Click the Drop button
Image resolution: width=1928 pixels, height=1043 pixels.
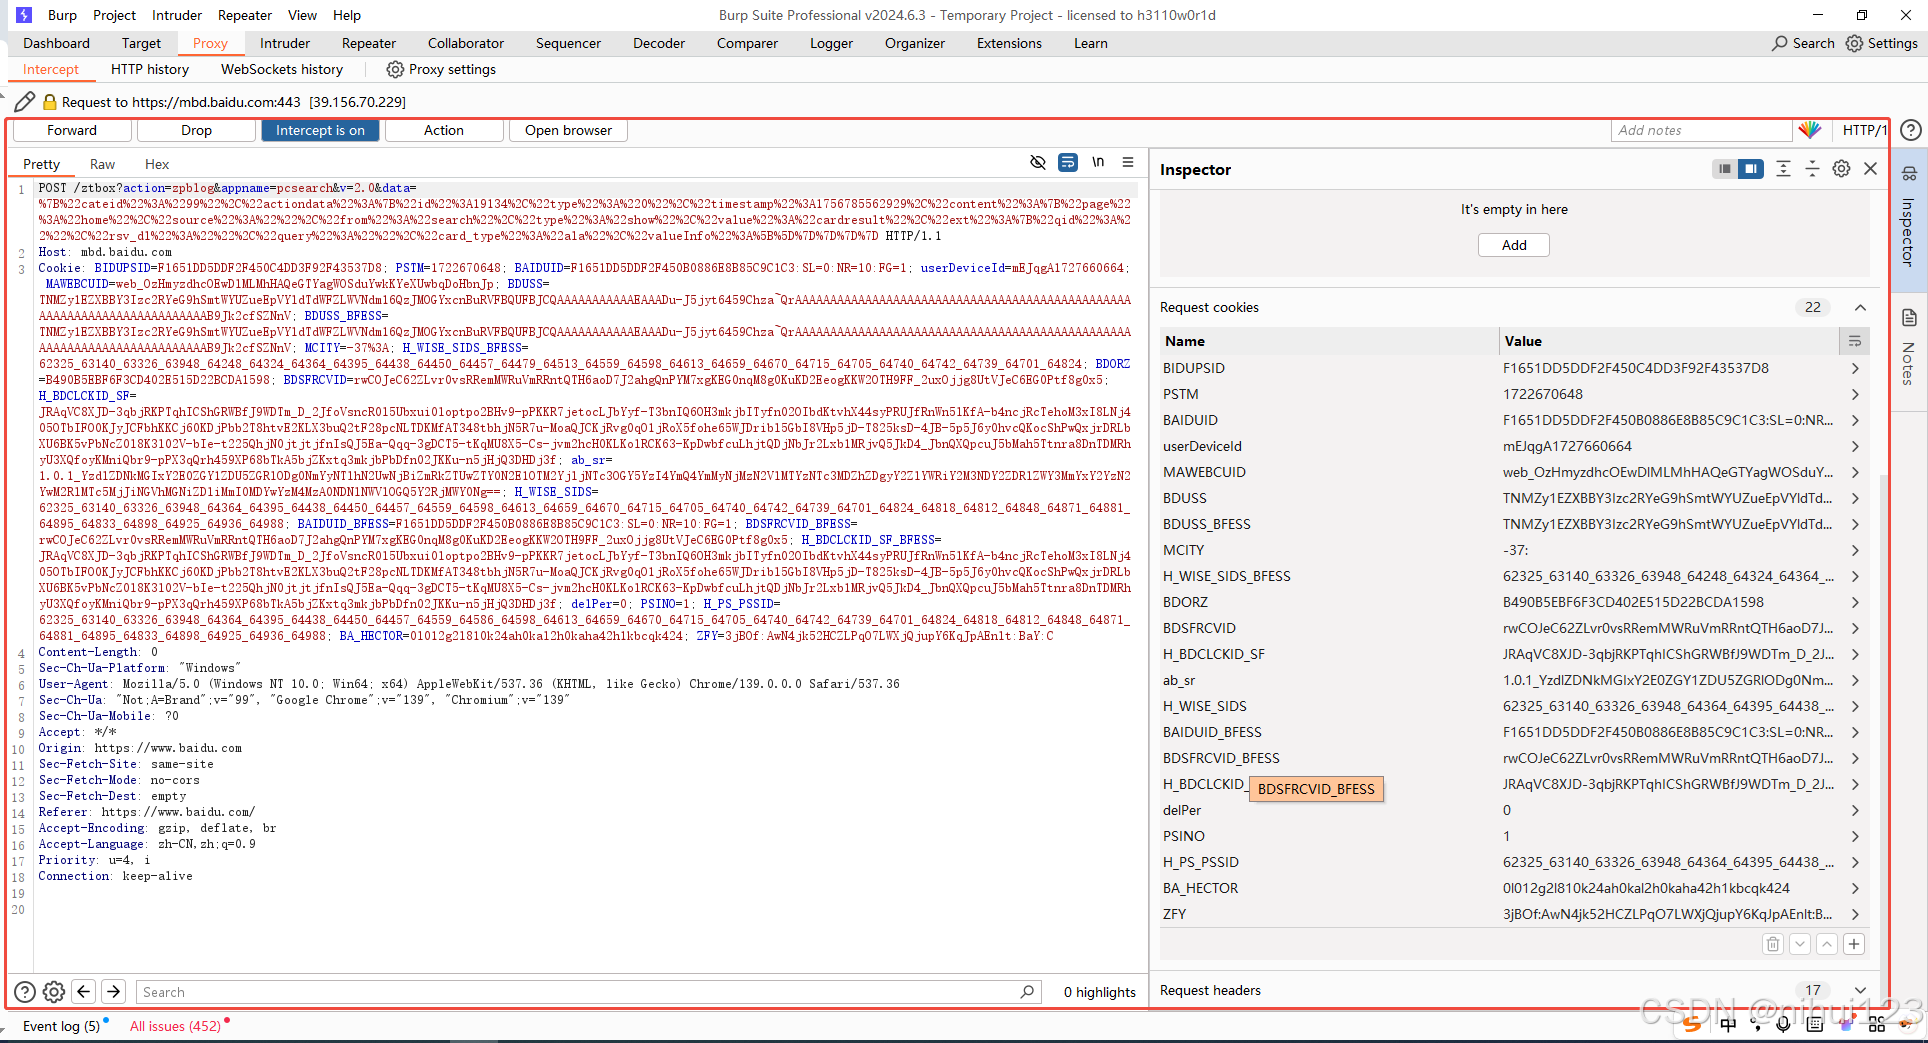pyautogui.click(x=196, y=130)
